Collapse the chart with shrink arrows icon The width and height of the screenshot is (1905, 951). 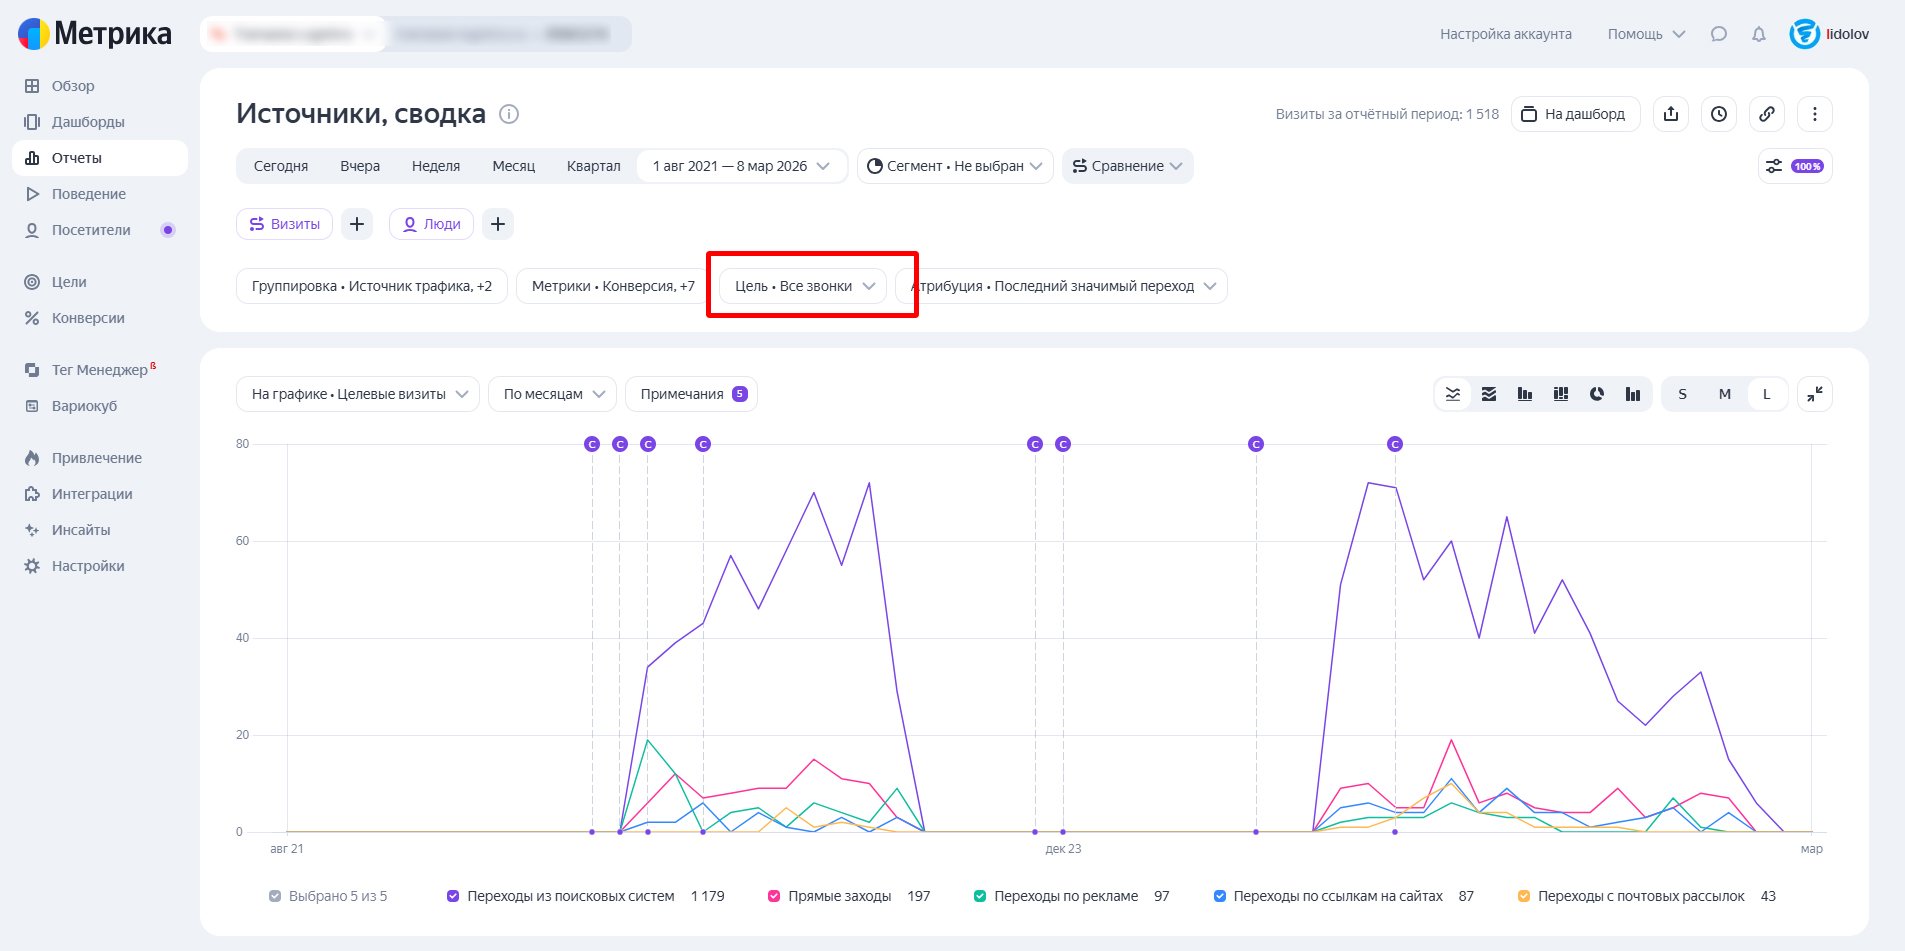tap(1815, 394)
